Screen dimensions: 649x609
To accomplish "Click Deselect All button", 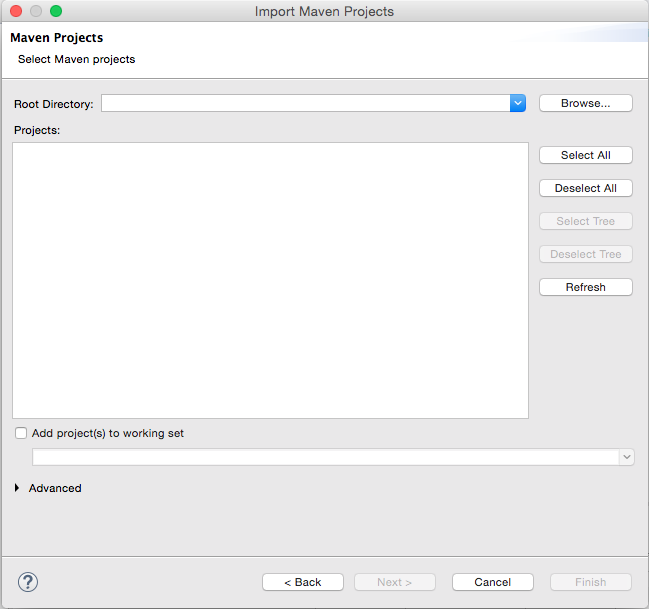I will tap(586, 188).
